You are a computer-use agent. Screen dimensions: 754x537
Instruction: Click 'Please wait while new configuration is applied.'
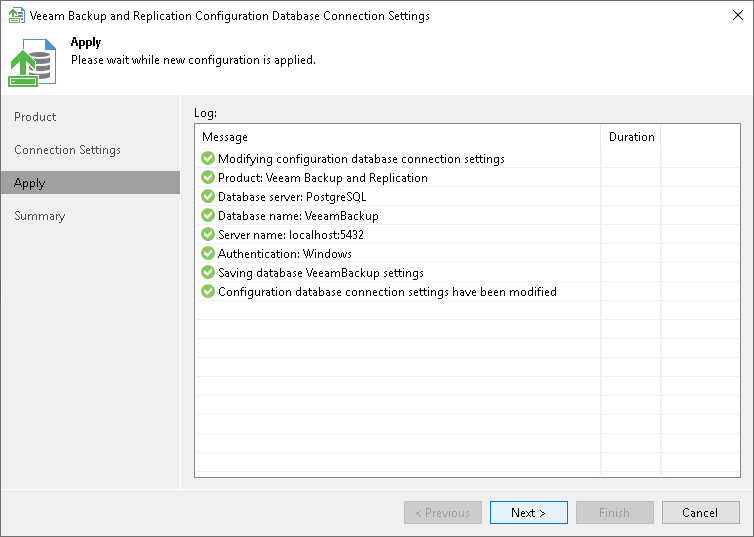[193, 60]
